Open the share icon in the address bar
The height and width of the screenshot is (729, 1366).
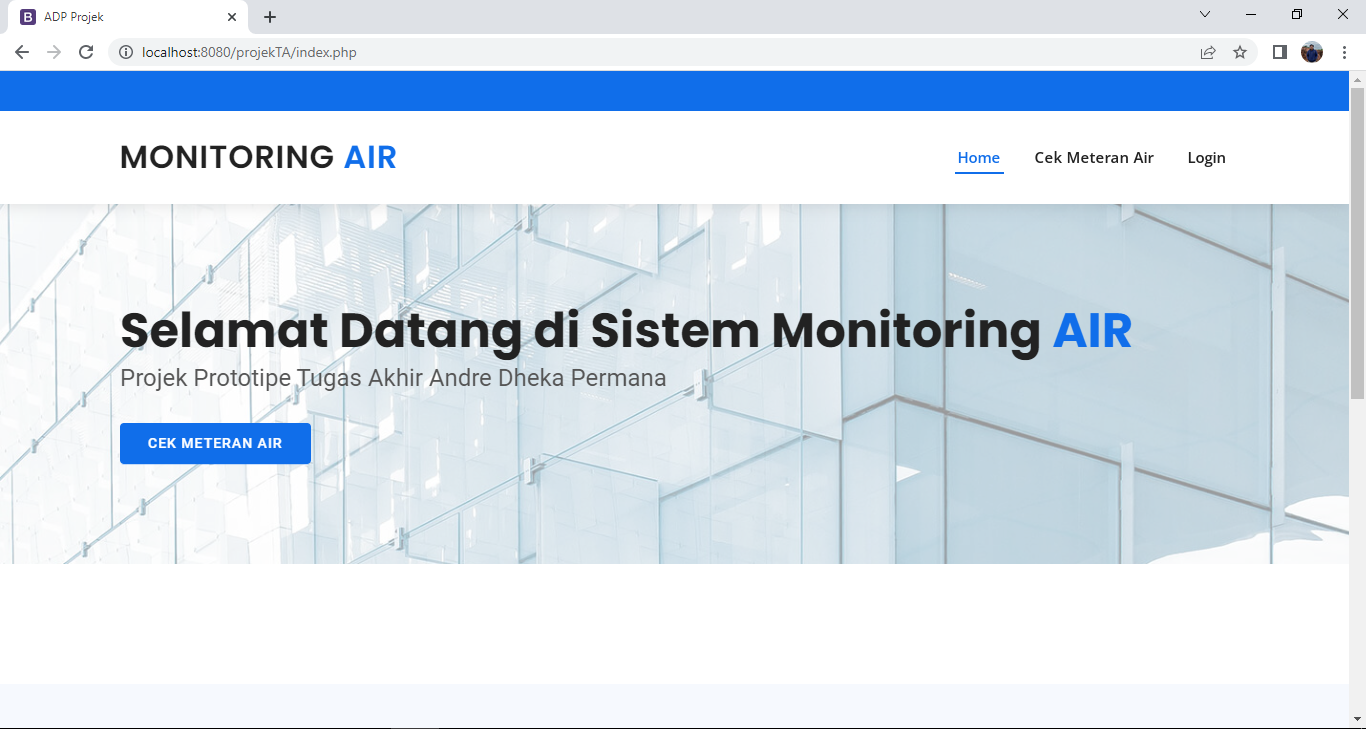[x=1207, y=51]
